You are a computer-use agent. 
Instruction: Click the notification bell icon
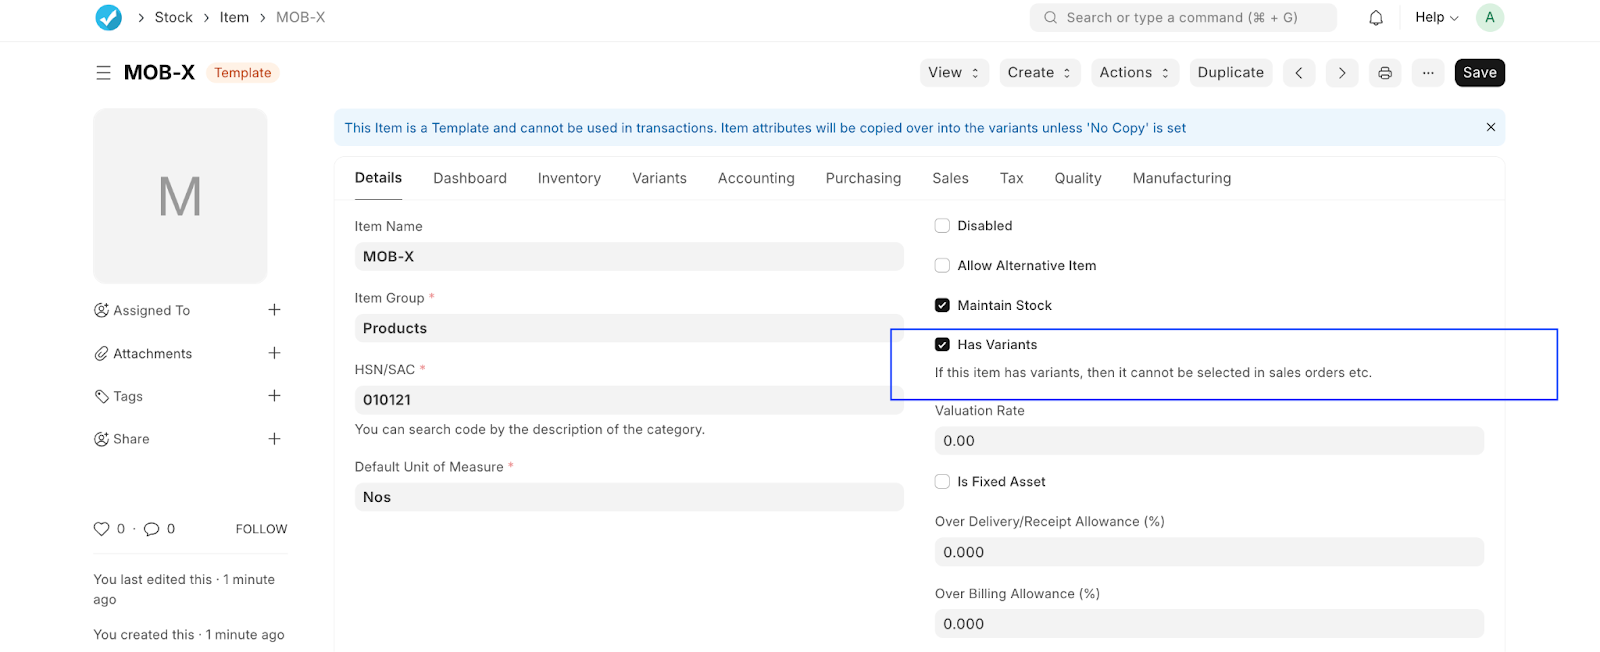[x=1376, y=18]
